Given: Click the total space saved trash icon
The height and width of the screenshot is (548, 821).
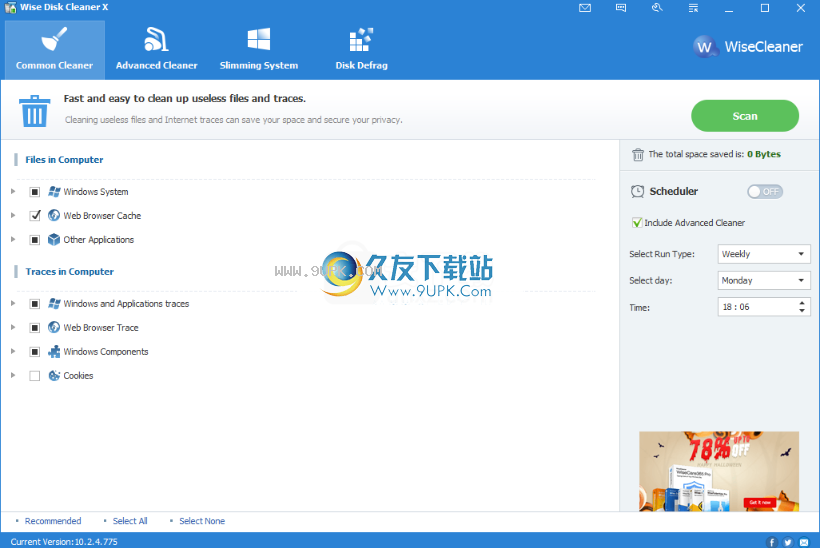Looking at the screenshot, I should pyautogui.click(x=637, y=154).
